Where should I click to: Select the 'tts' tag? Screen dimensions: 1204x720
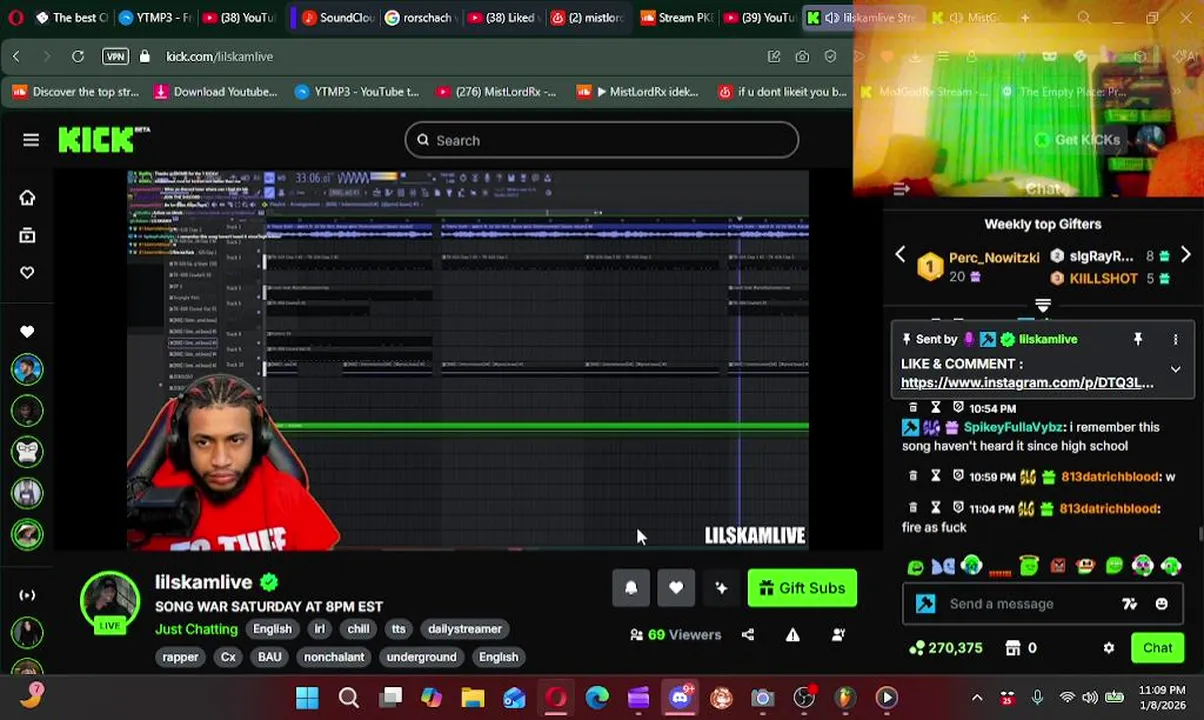pyautogui.click(x=399, y=629)
